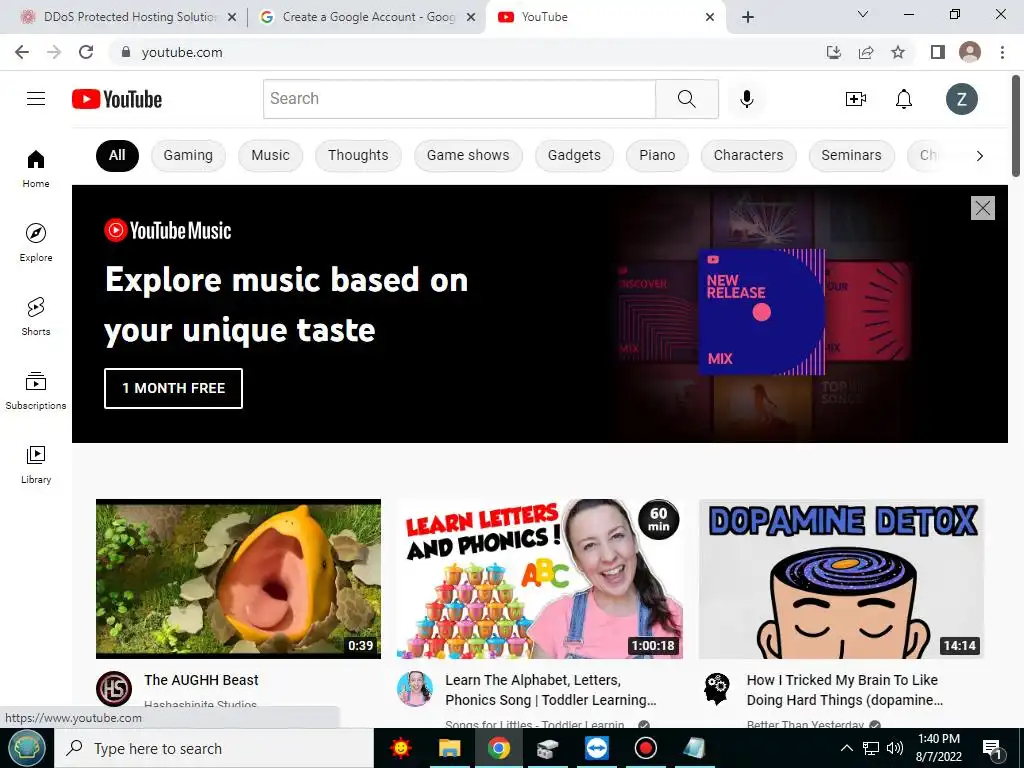Open a new browser tab
Viewport: 1024px width, 768px height.
click(748, 17)
